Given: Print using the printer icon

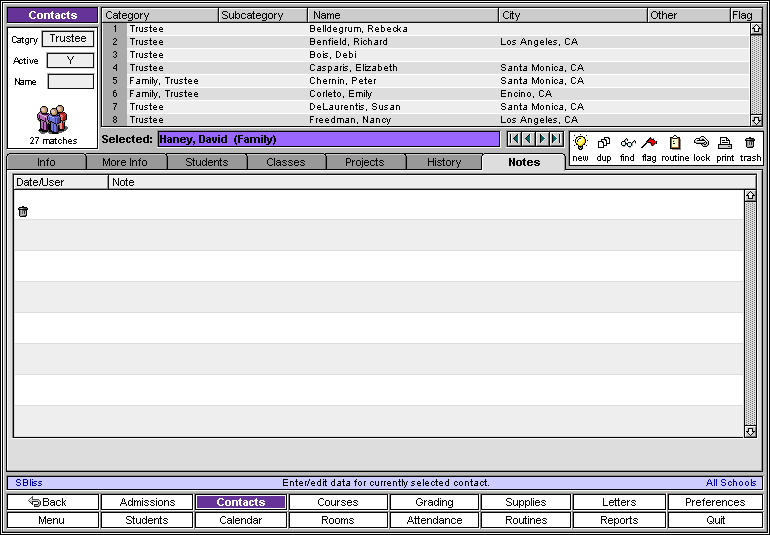Looking at the screenshot, I should (x=725, y=143).
